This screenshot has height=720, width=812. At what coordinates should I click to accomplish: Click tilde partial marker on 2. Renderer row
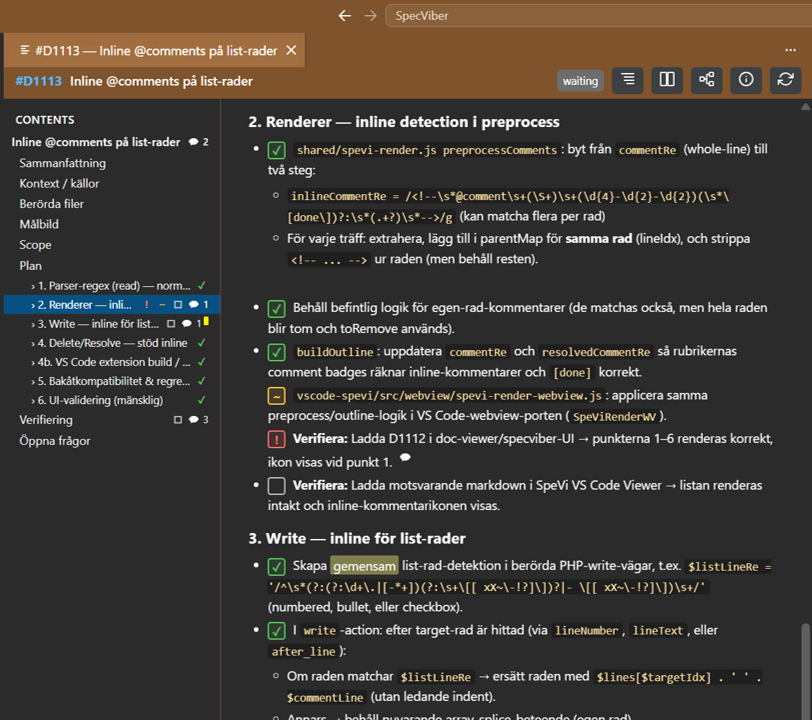[162, 305]
